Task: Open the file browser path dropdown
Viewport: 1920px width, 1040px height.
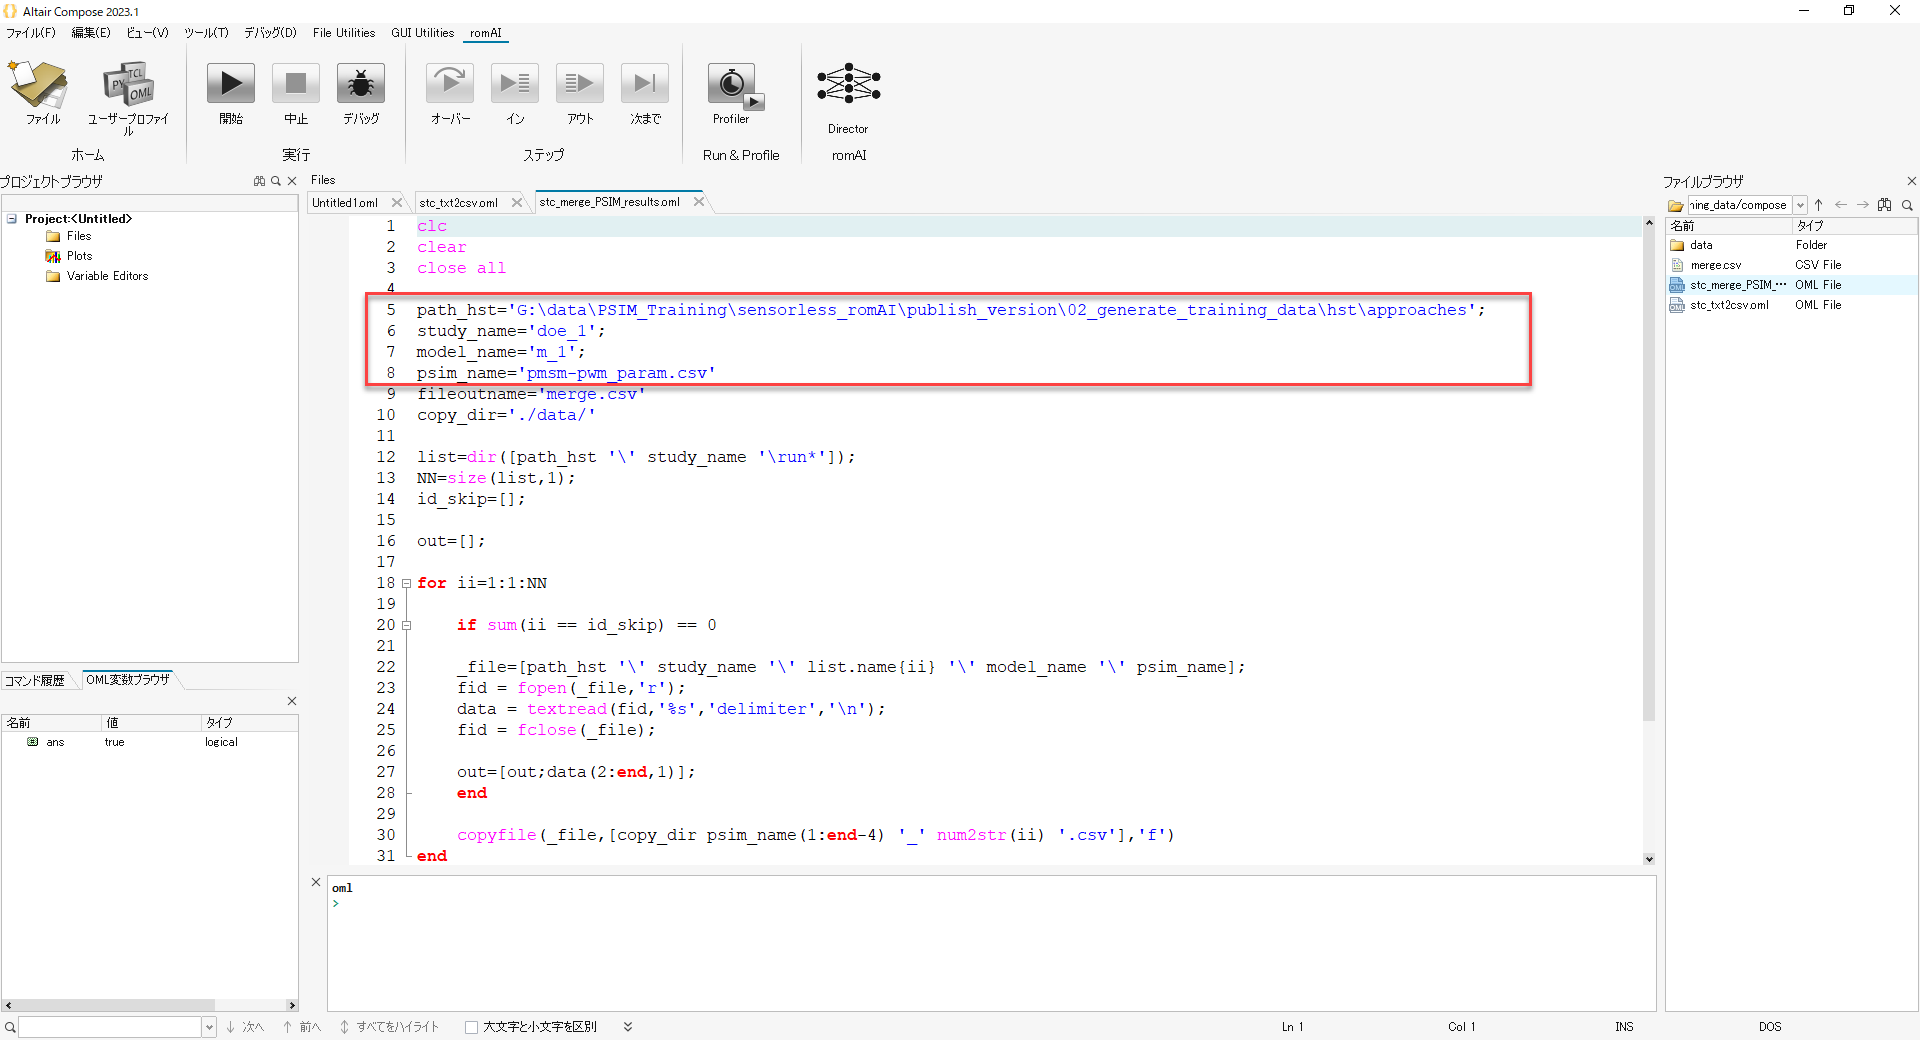Action: tap(1800, 205)
